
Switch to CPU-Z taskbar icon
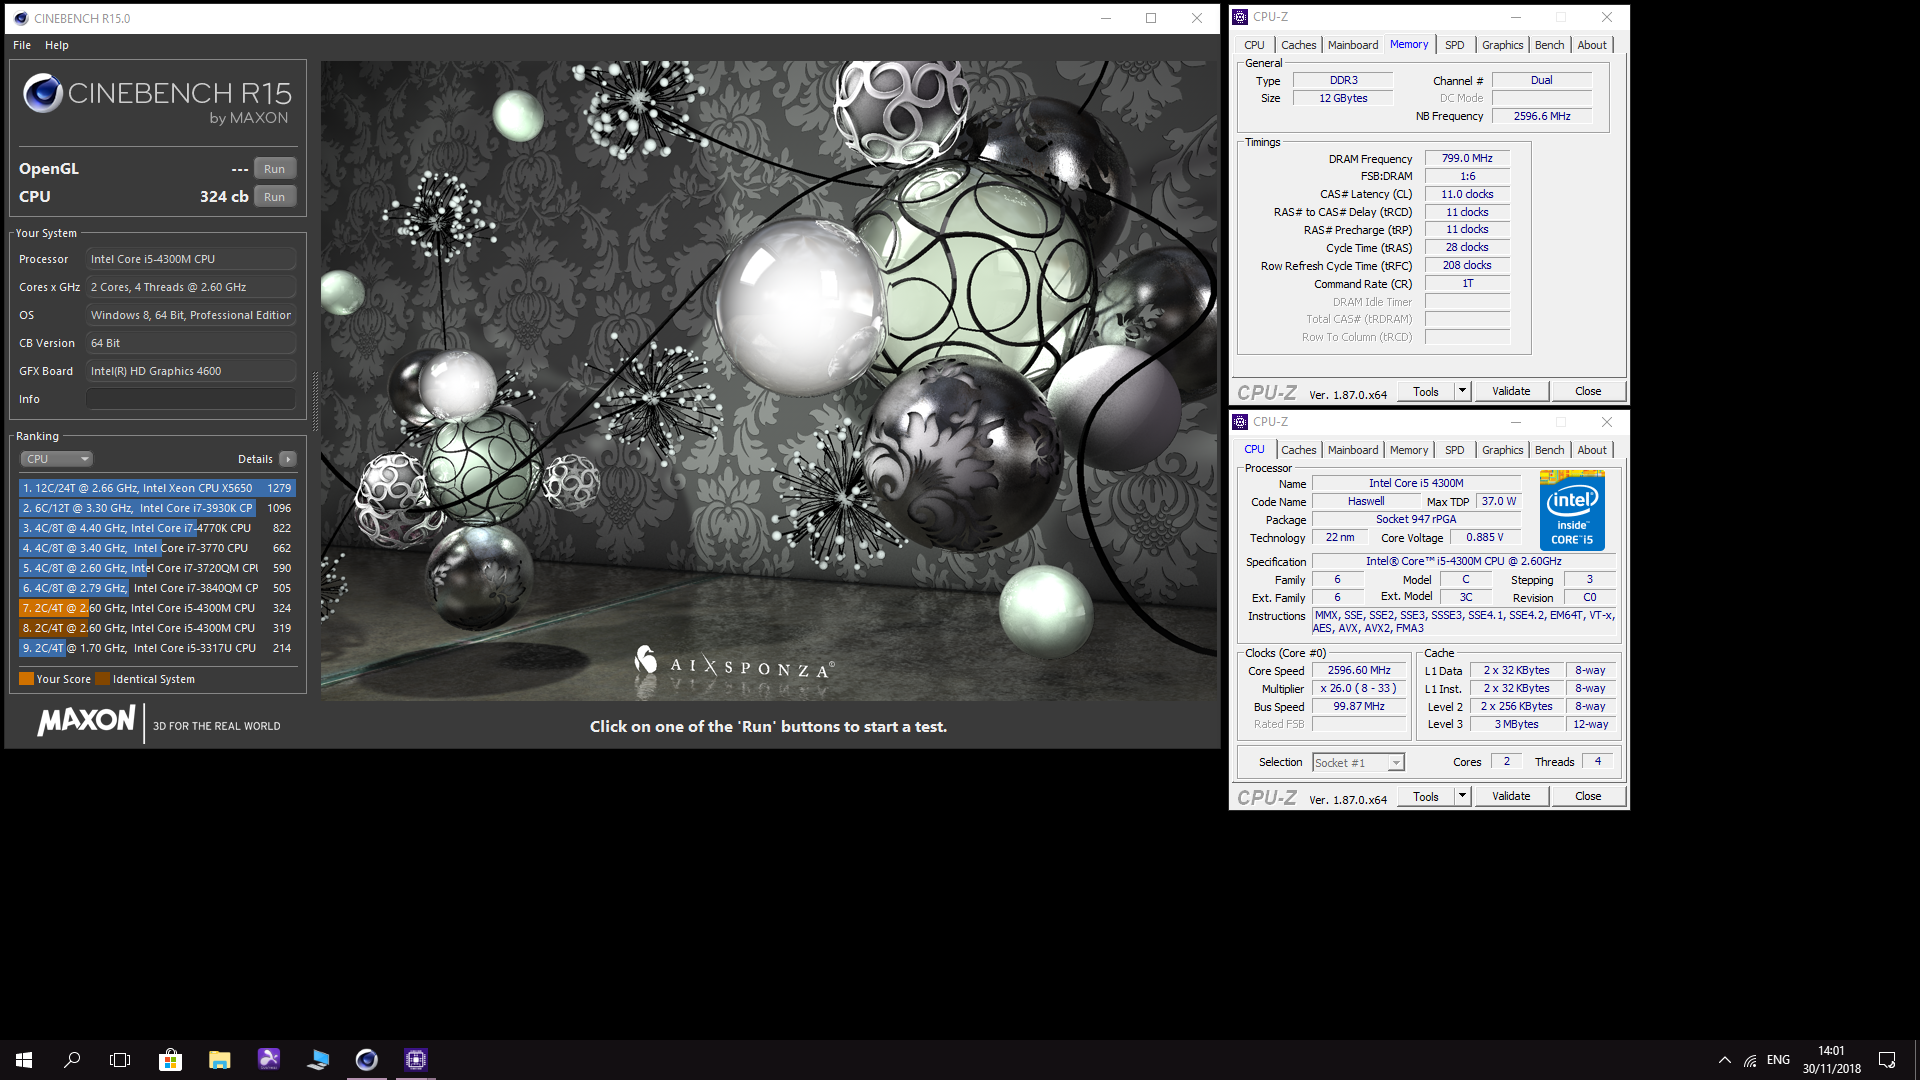[x=416, y=1059]
